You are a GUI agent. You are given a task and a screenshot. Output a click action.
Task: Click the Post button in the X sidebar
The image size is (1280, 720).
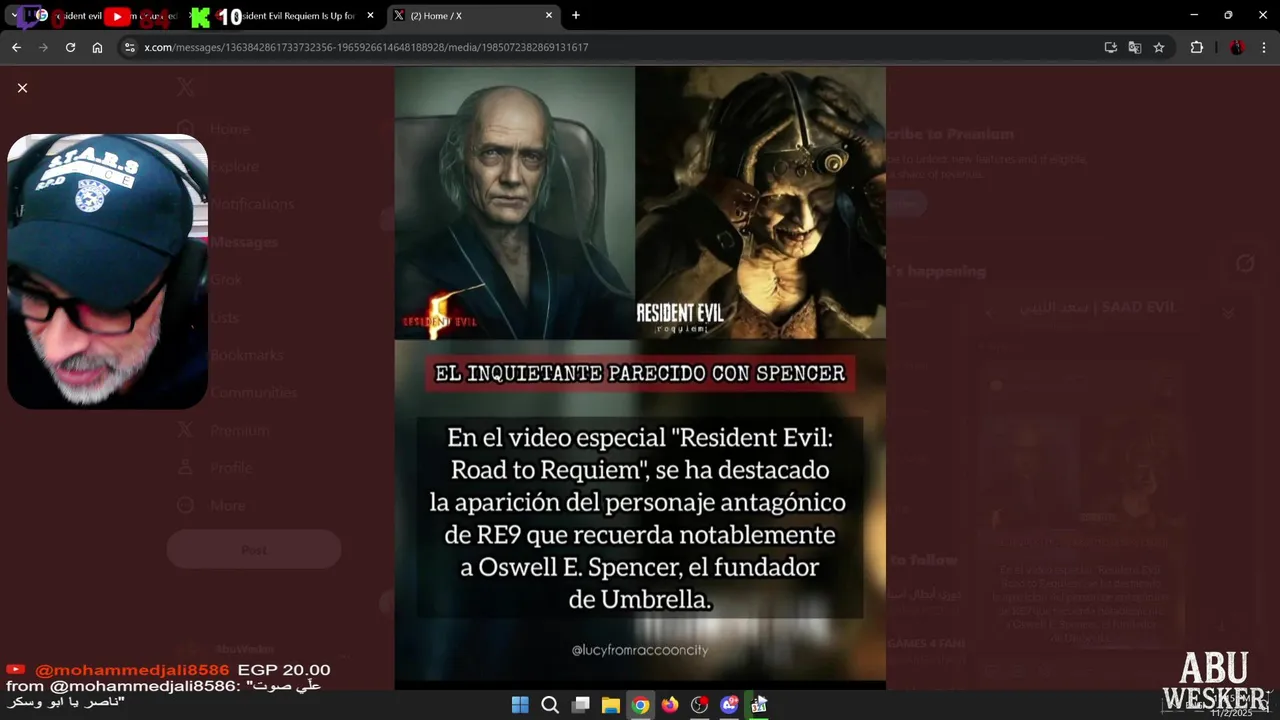[x=254, y=550]
